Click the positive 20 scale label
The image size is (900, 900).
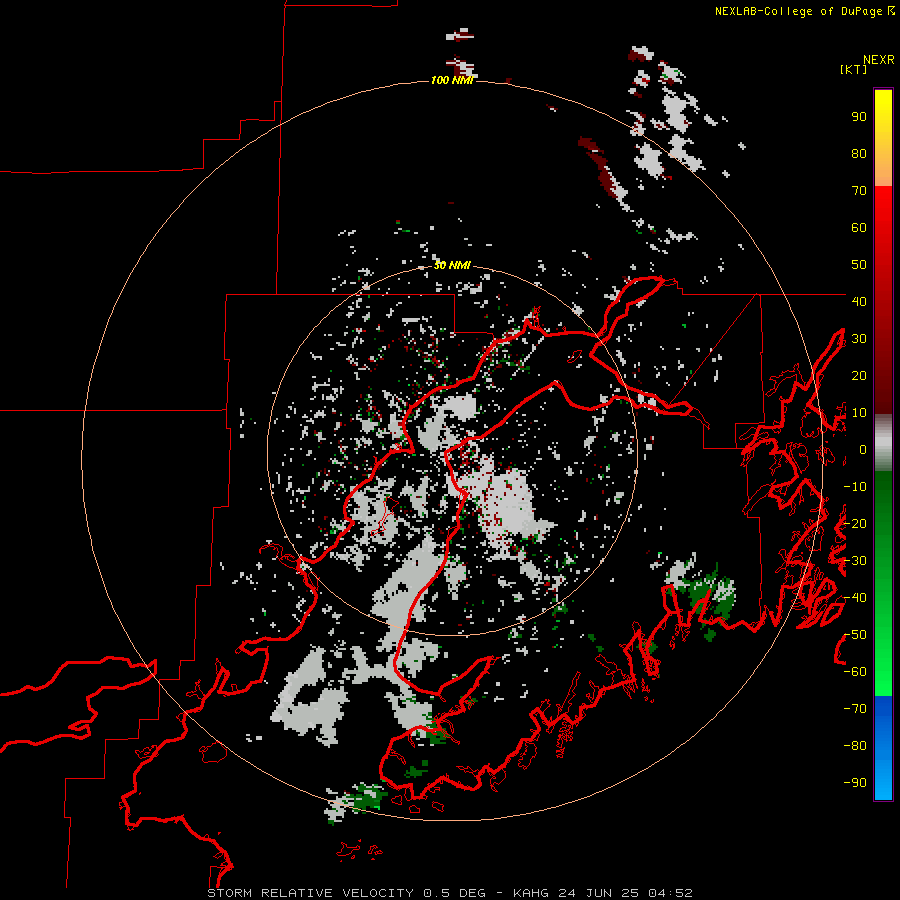(x=859, y=375)
